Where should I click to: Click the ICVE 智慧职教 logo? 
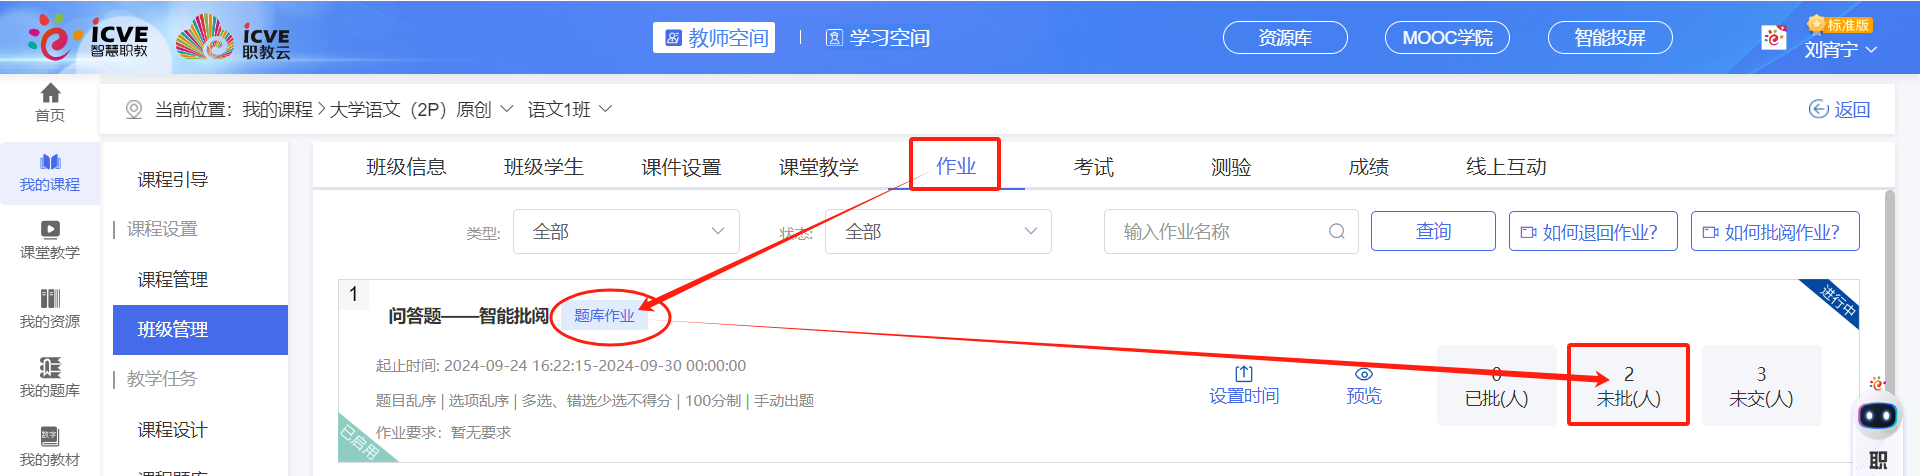[x=88, y=38]
